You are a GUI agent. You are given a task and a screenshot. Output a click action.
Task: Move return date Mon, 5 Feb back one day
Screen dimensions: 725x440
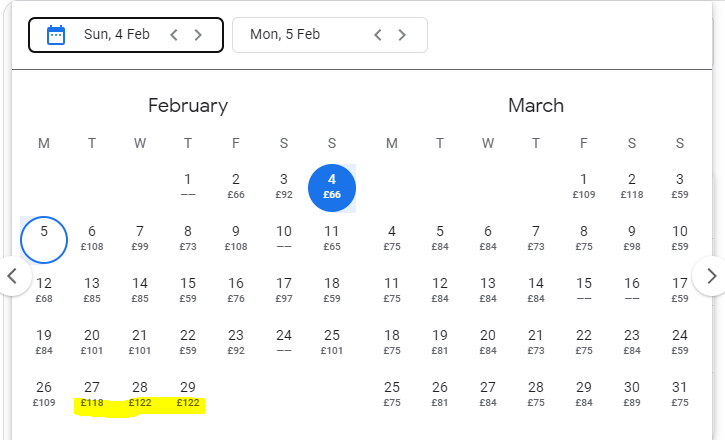pyautogui.click(x=378, y=35)
